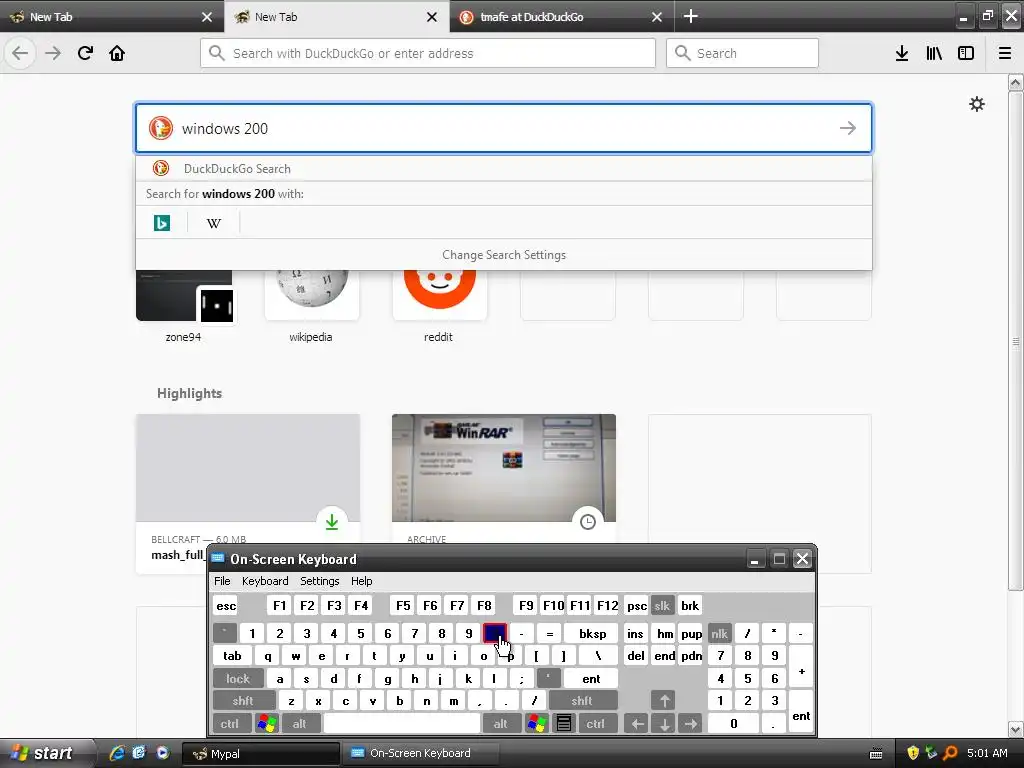Launch Internet Explorer from quick launch
Image resolution: width=1024 pixels, height=768 pixels.
pyautogui.click(x=117, y=753)
